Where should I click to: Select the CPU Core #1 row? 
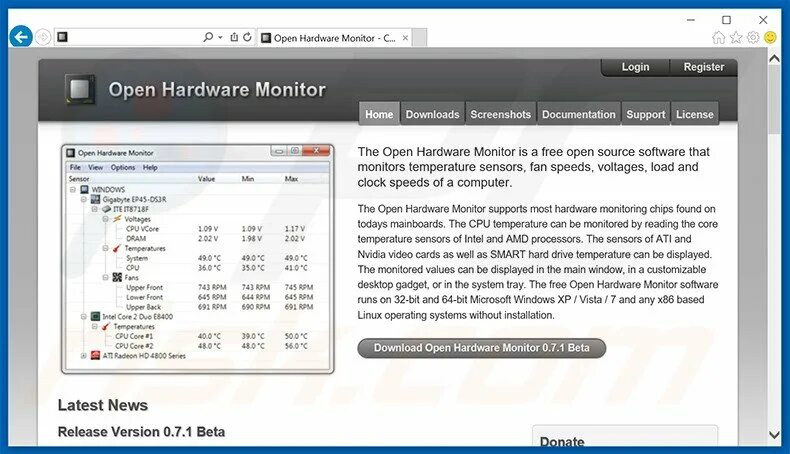coord(198,336)
